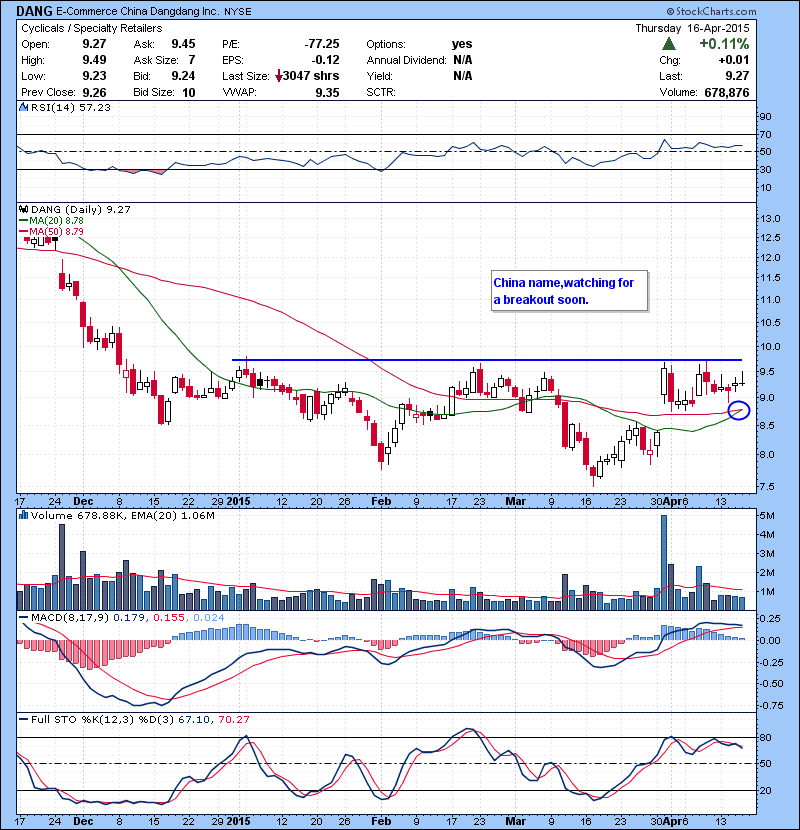Click the small icon beside the RSI(14) label
This screenshot has height=830, width=800.
pyautogui.click(x=23, y=107)
